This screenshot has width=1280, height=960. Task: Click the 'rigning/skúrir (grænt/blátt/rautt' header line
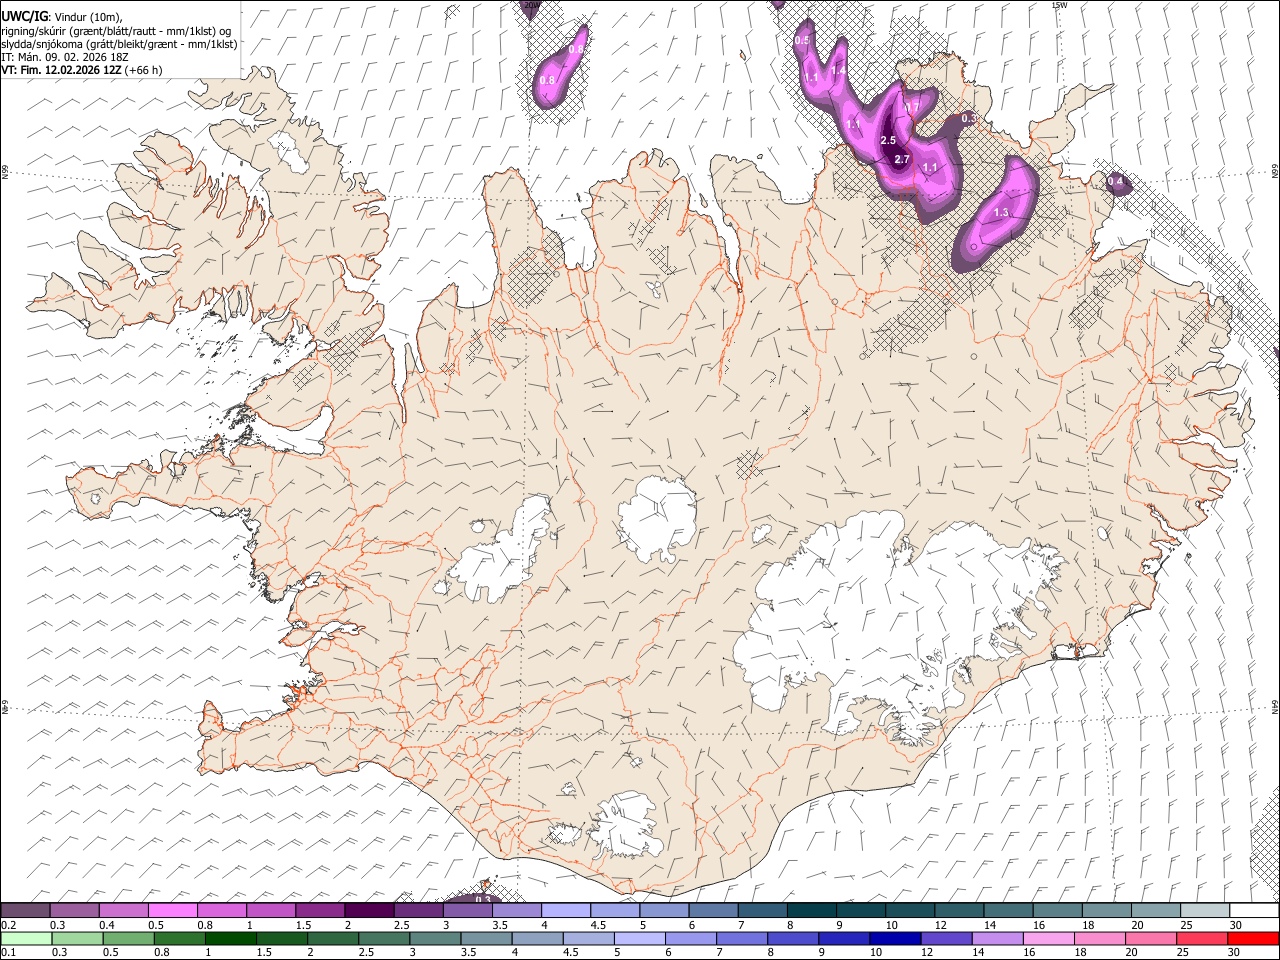pyautogui.click(x=116, y=30)
